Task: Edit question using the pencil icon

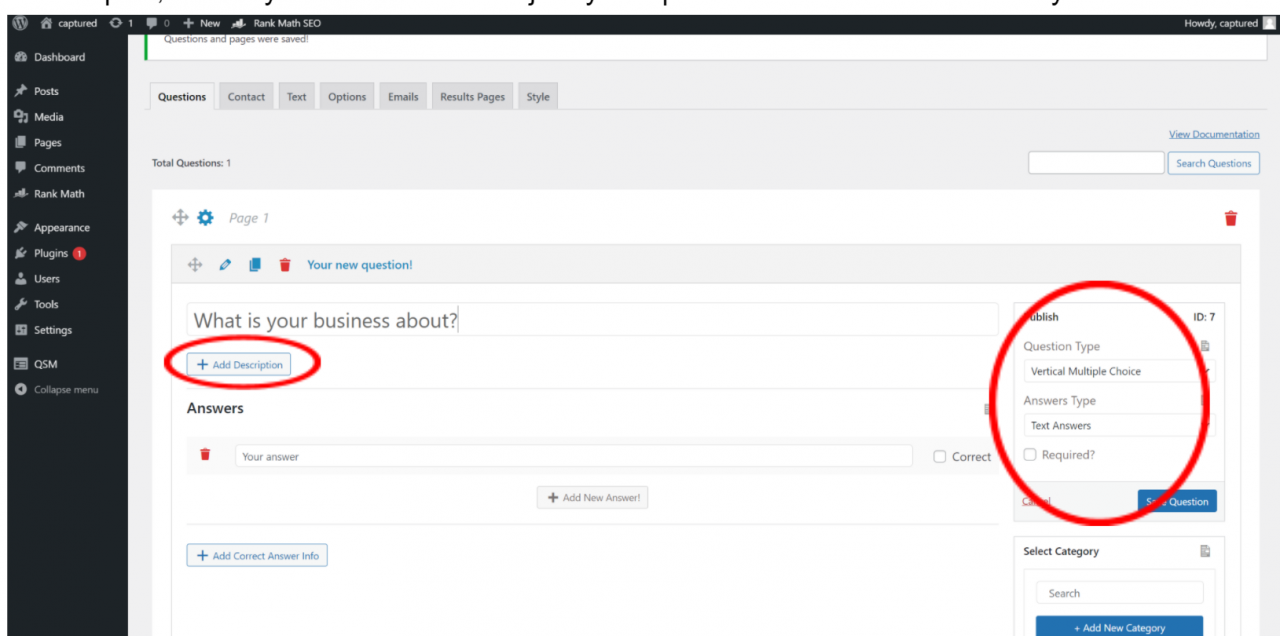Action: click(225, 264)
